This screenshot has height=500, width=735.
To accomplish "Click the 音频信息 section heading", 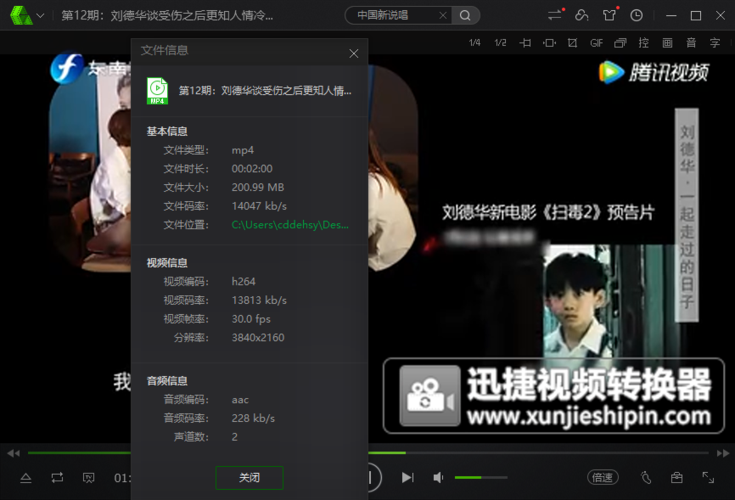I will 167,381.
